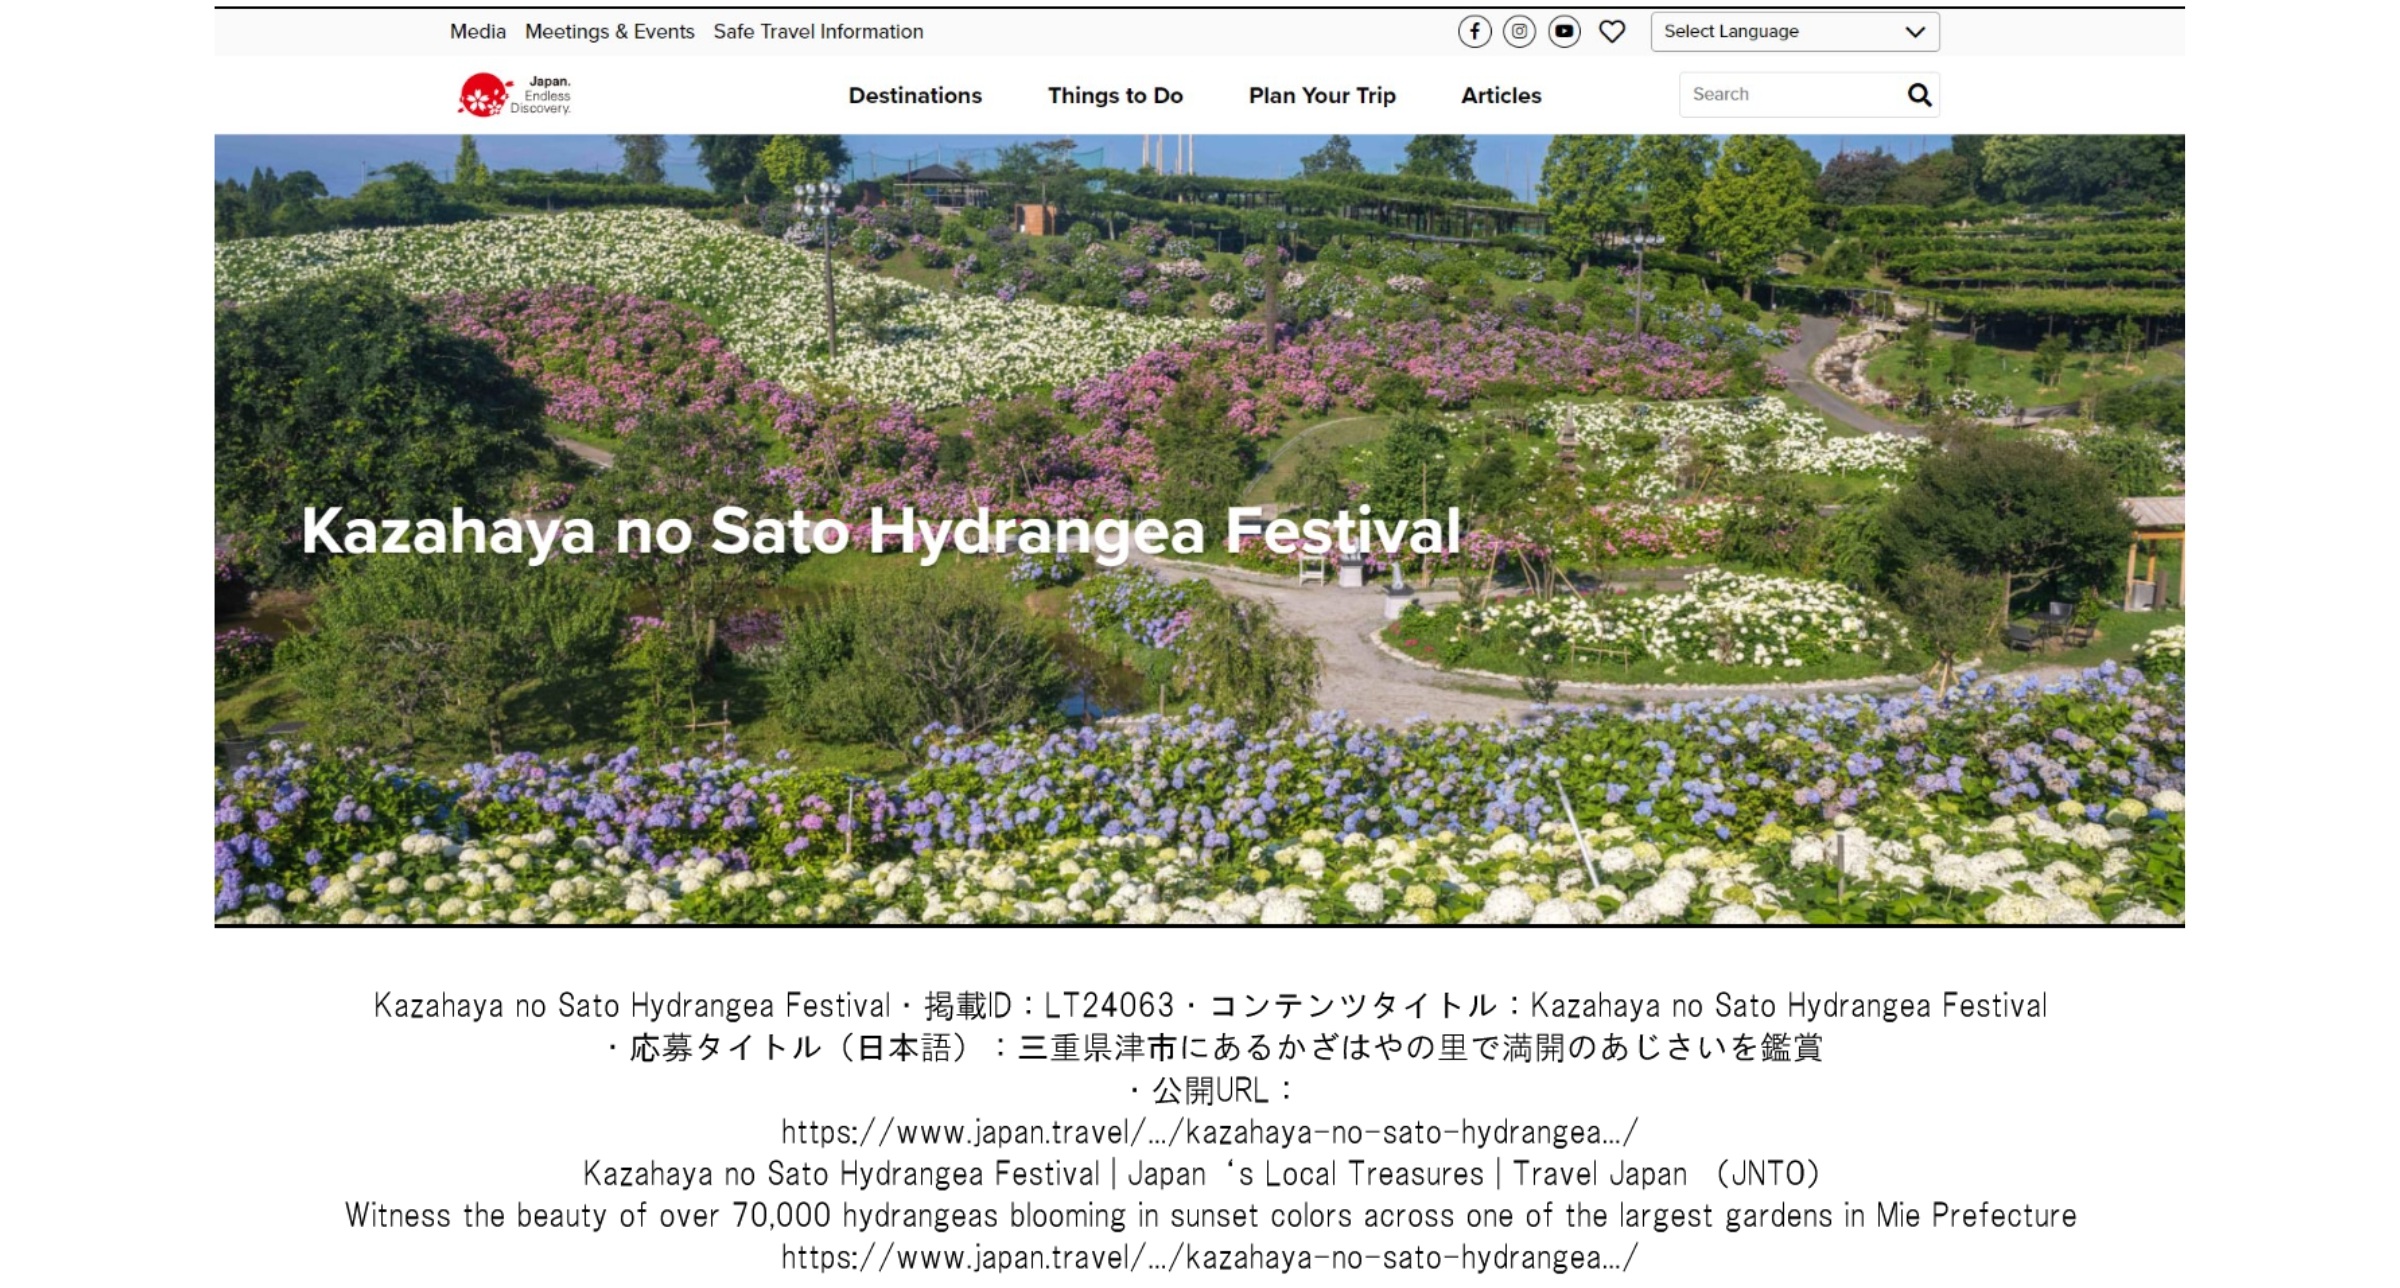
Task: Go to the Articles section
Action: 1500,95
